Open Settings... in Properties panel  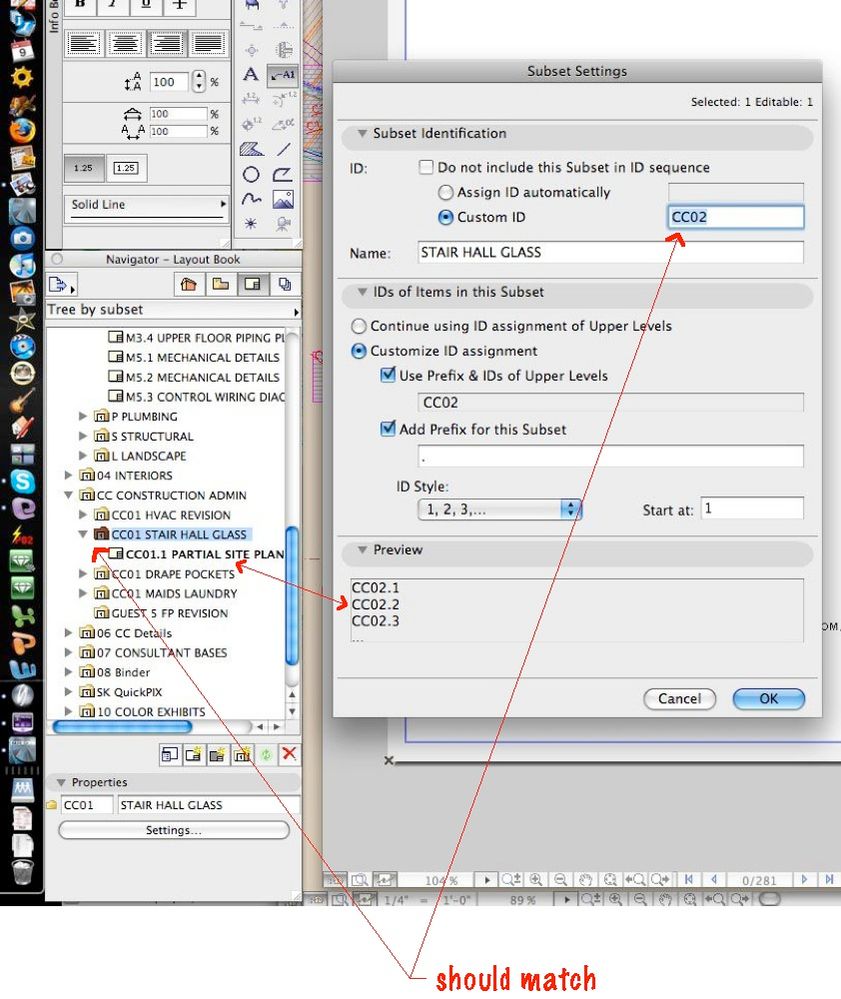[173, 830]
